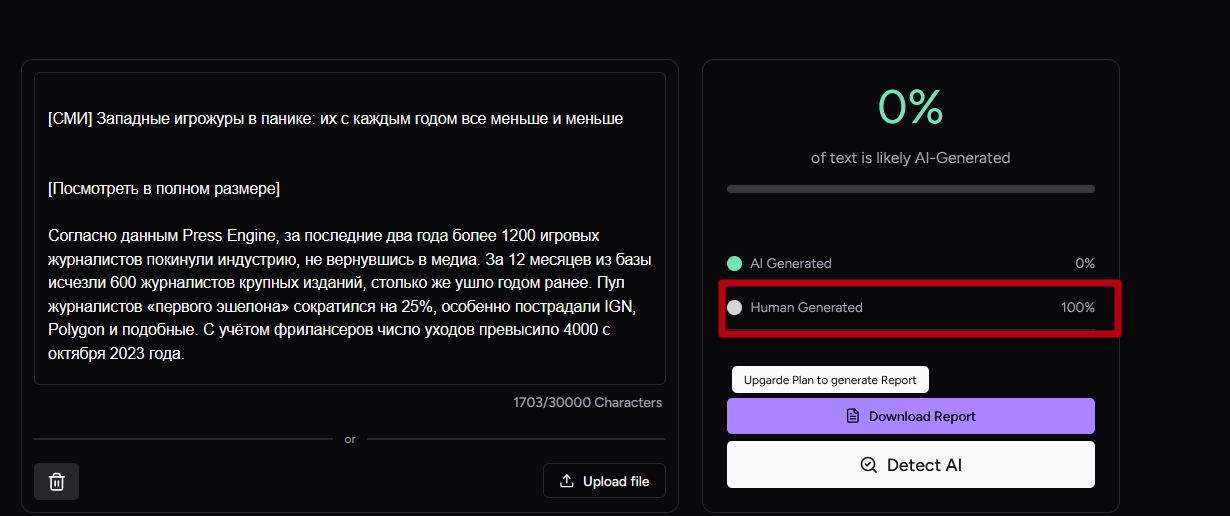This screenshot has height=516, width=1230.
Task: Click the document icon on Download Report
Action: (852, 416)
